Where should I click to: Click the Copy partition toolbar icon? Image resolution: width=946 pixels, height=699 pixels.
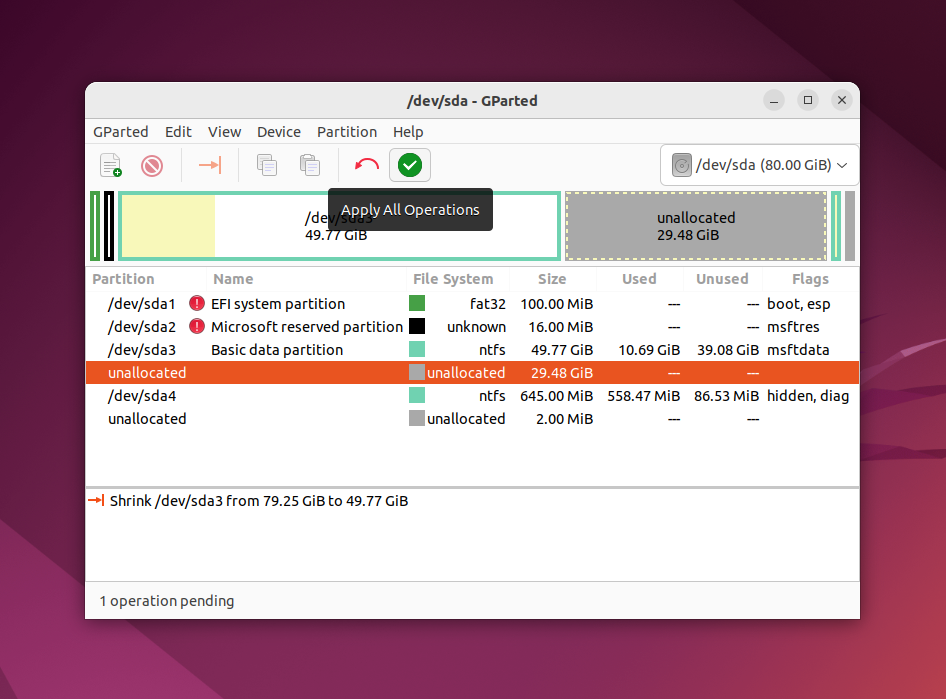267,165
